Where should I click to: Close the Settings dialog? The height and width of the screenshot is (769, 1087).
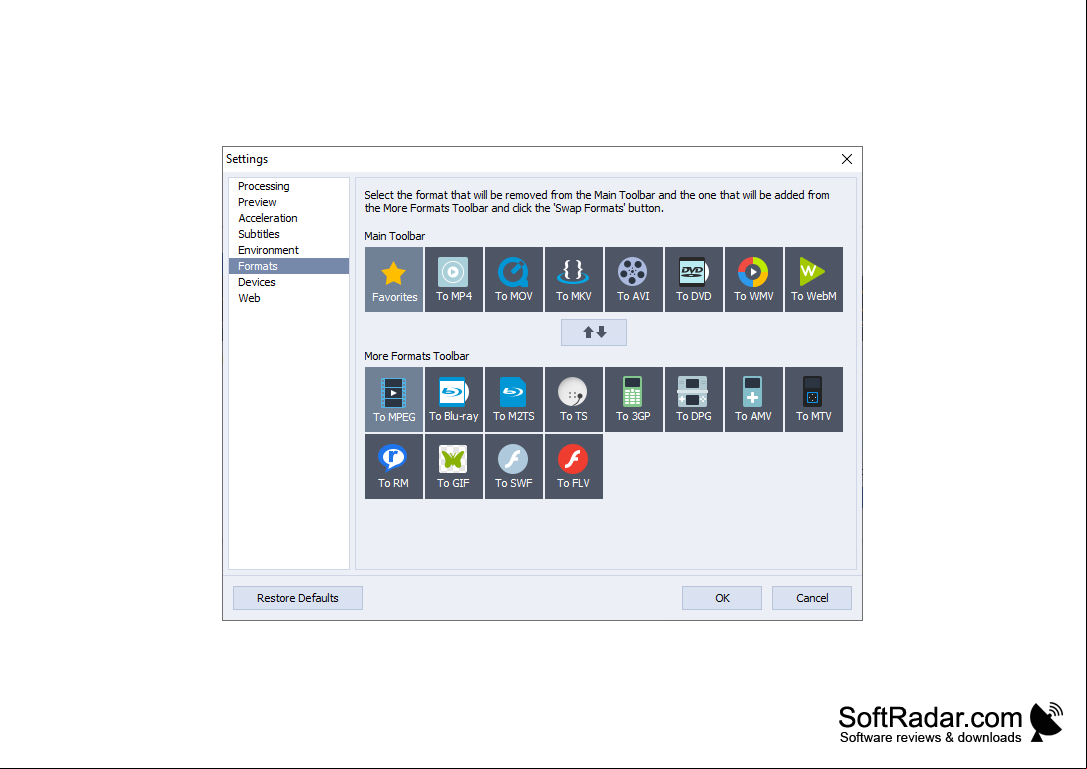point(846,159)
